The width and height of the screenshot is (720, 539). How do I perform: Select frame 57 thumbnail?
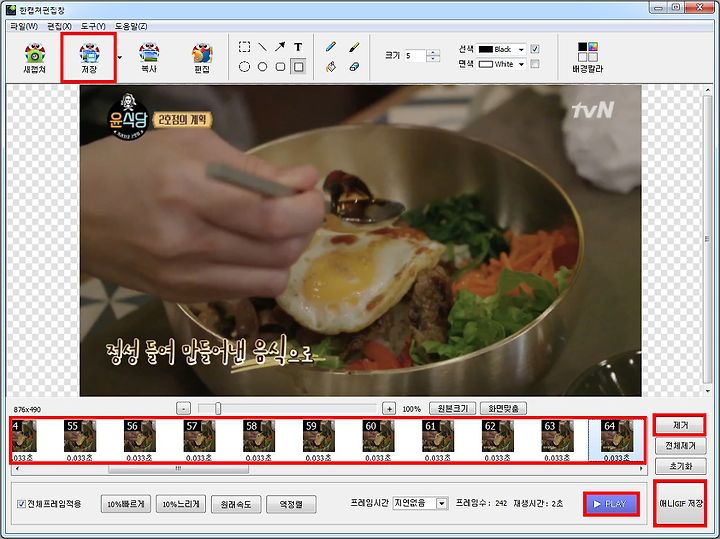click(199, 436)
